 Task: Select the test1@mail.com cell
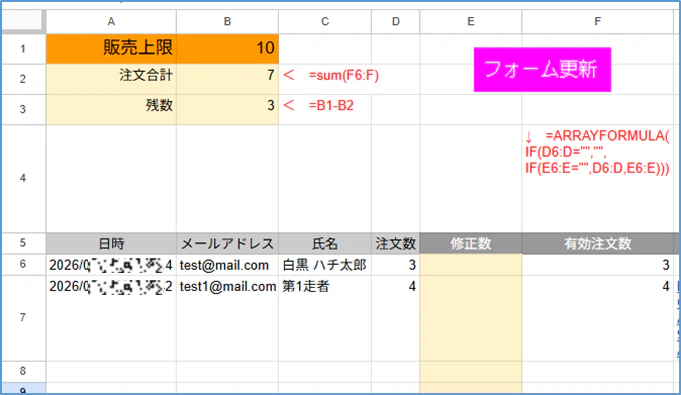pyautogui.click(x=227, y=318)
